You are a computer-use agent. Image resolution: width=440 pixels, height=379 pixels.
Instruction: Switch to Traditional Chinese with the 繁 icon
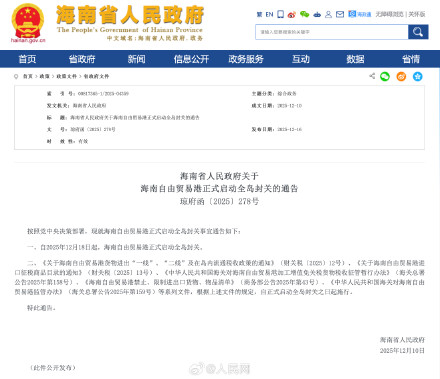259,14
